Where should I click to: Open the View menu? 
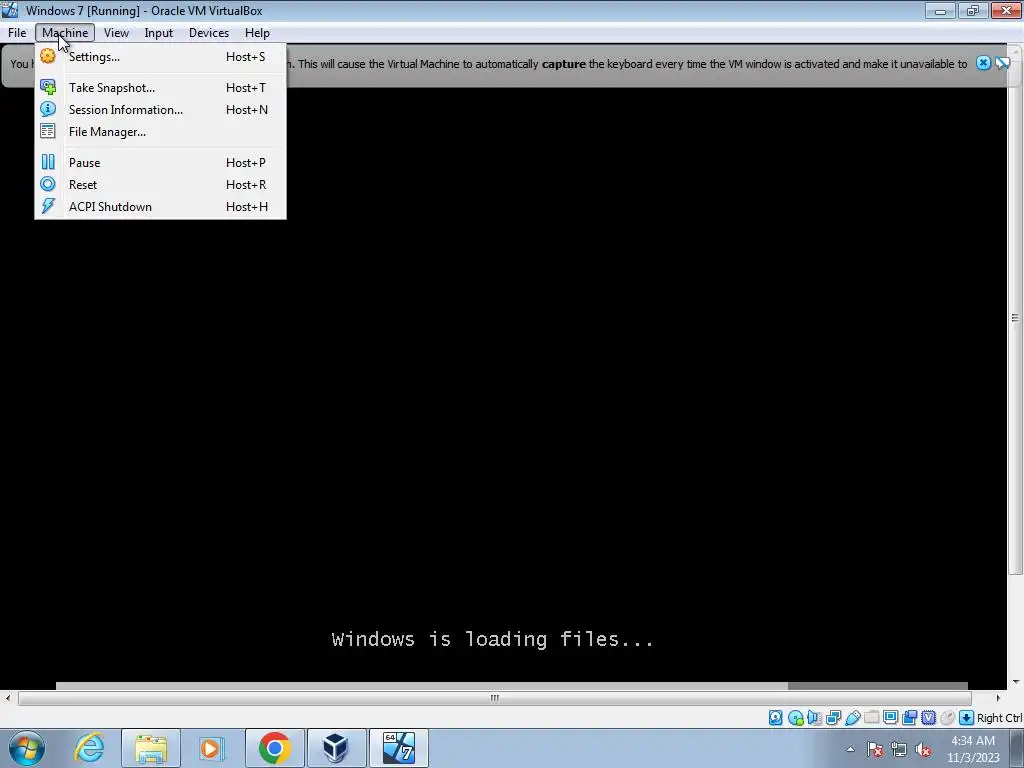pyautogui.click(x=116, y=33)
